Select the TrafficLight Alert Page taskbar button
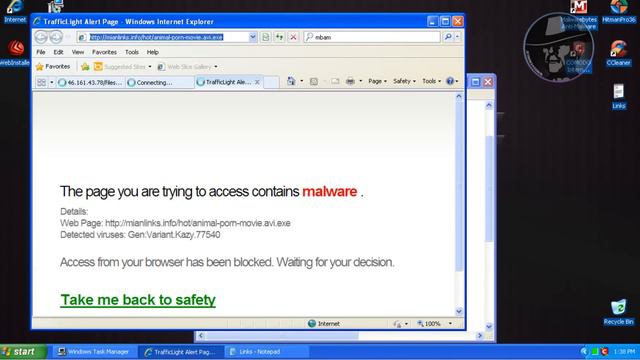 pyautogui.click(x=180, y=352)
